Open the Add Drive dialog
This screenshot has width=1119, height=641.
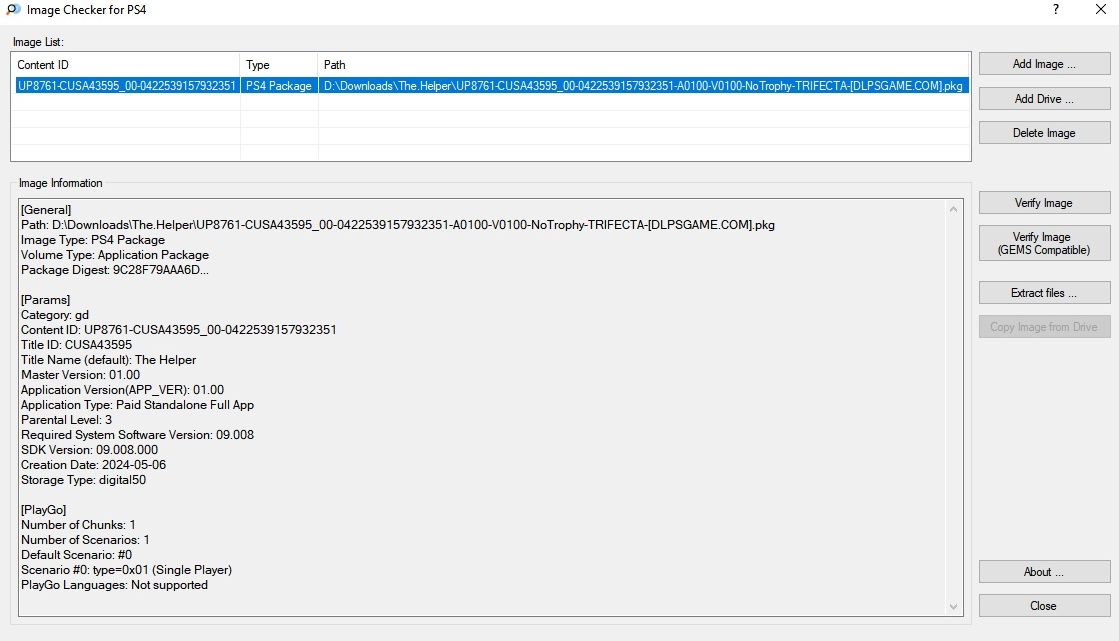(x=1044, y=99)
